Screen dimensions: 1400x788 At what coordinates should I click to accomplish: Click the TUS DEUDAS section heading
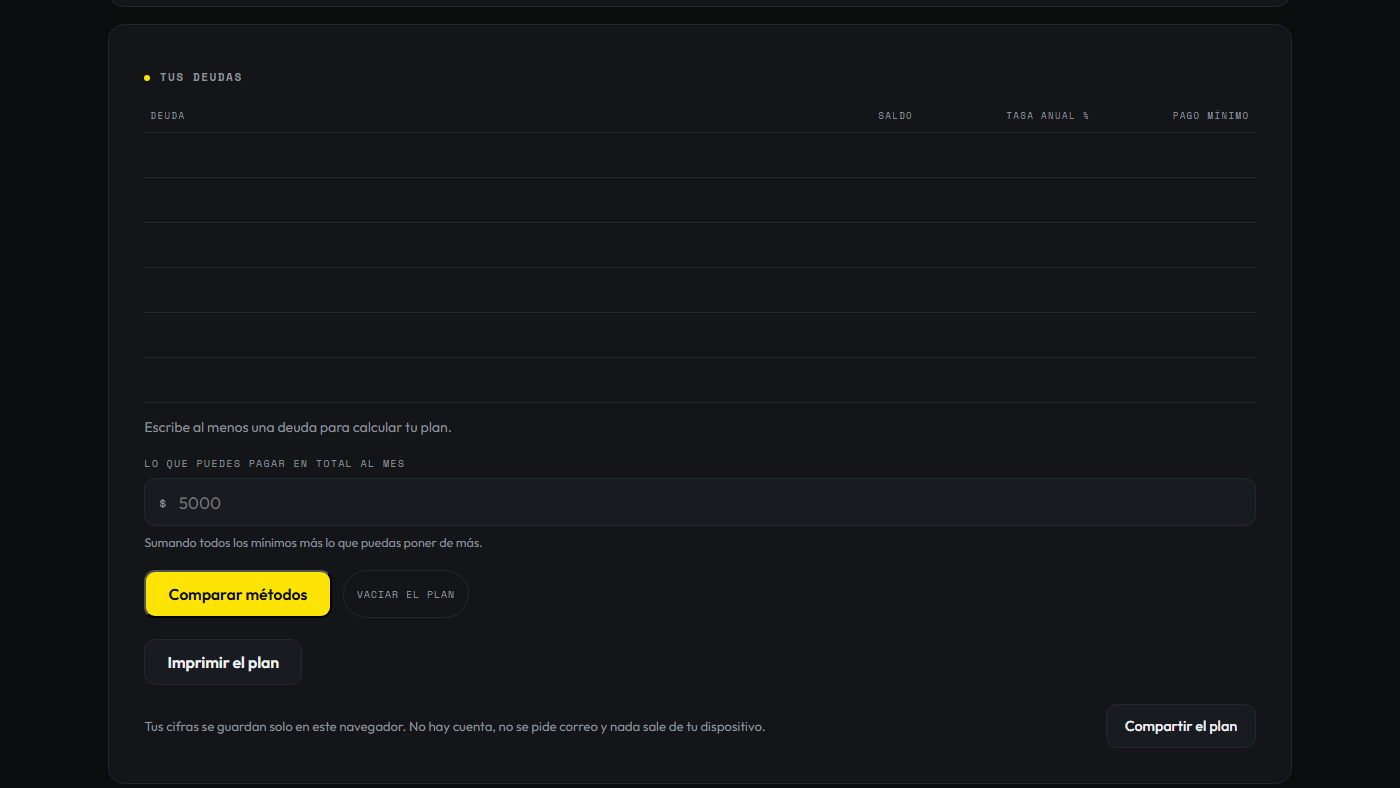(201, 77)
